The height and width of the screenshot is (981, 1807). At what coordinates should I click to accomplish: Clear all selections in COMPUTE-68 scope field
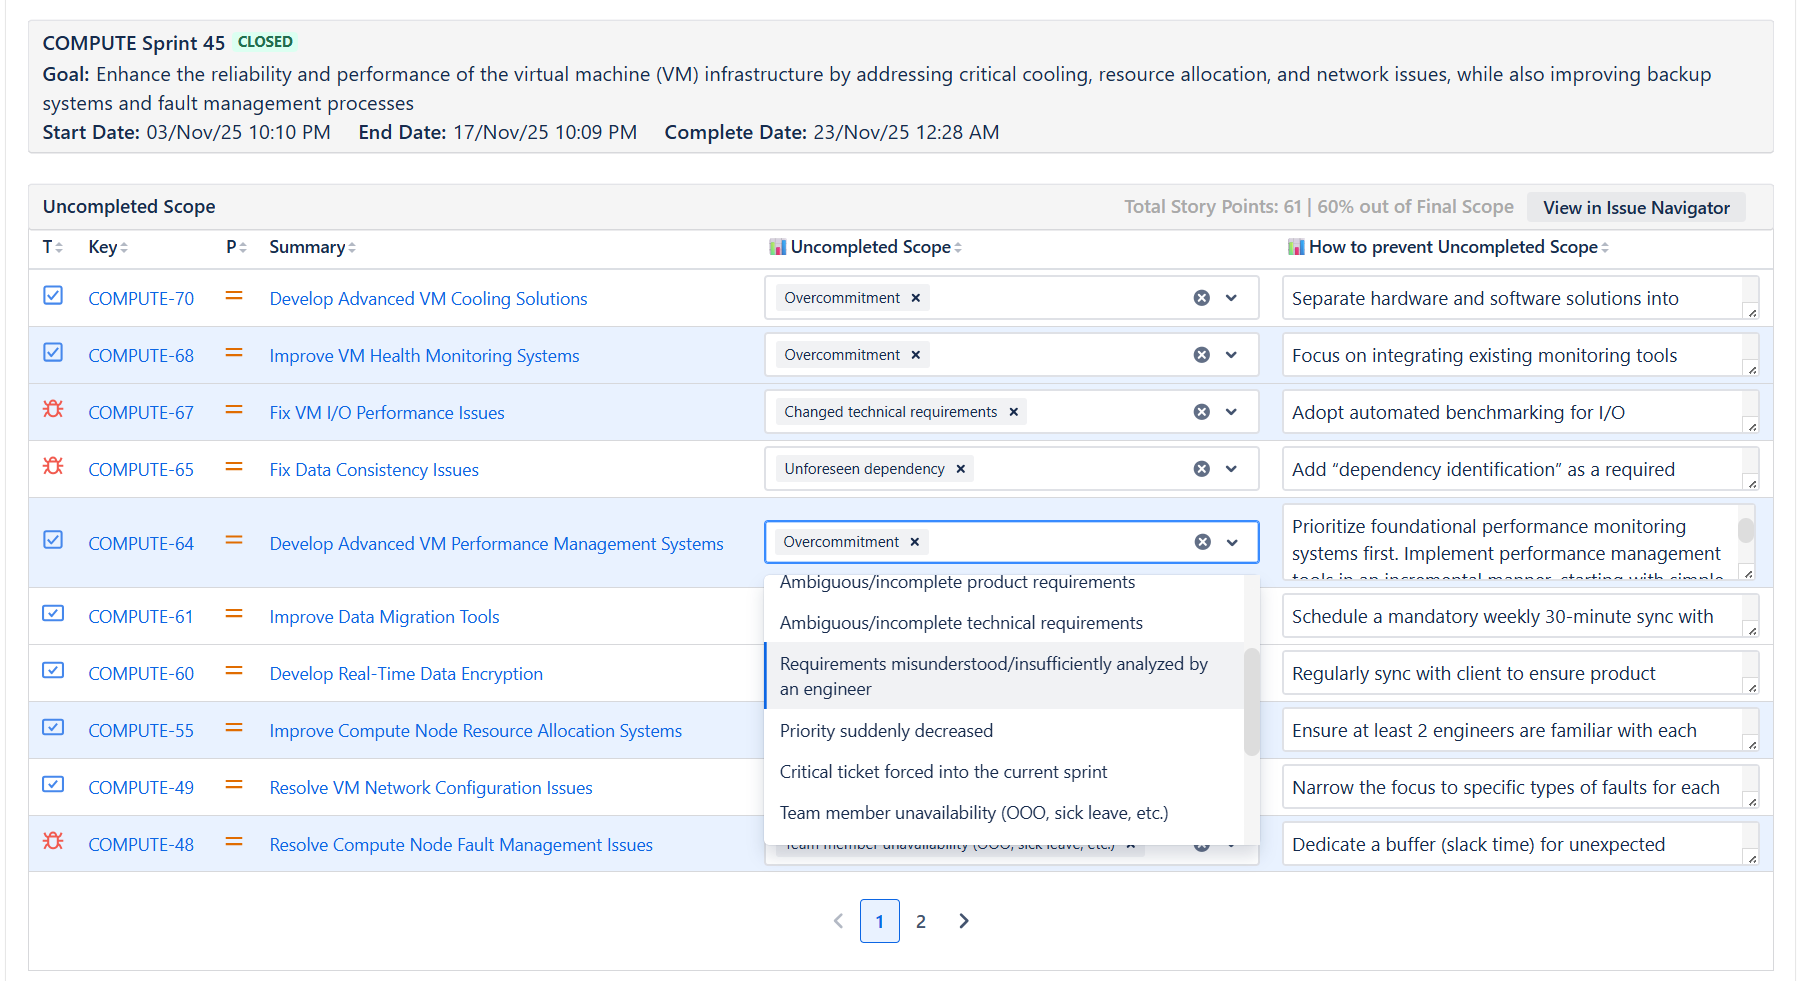click(1201, 355)
